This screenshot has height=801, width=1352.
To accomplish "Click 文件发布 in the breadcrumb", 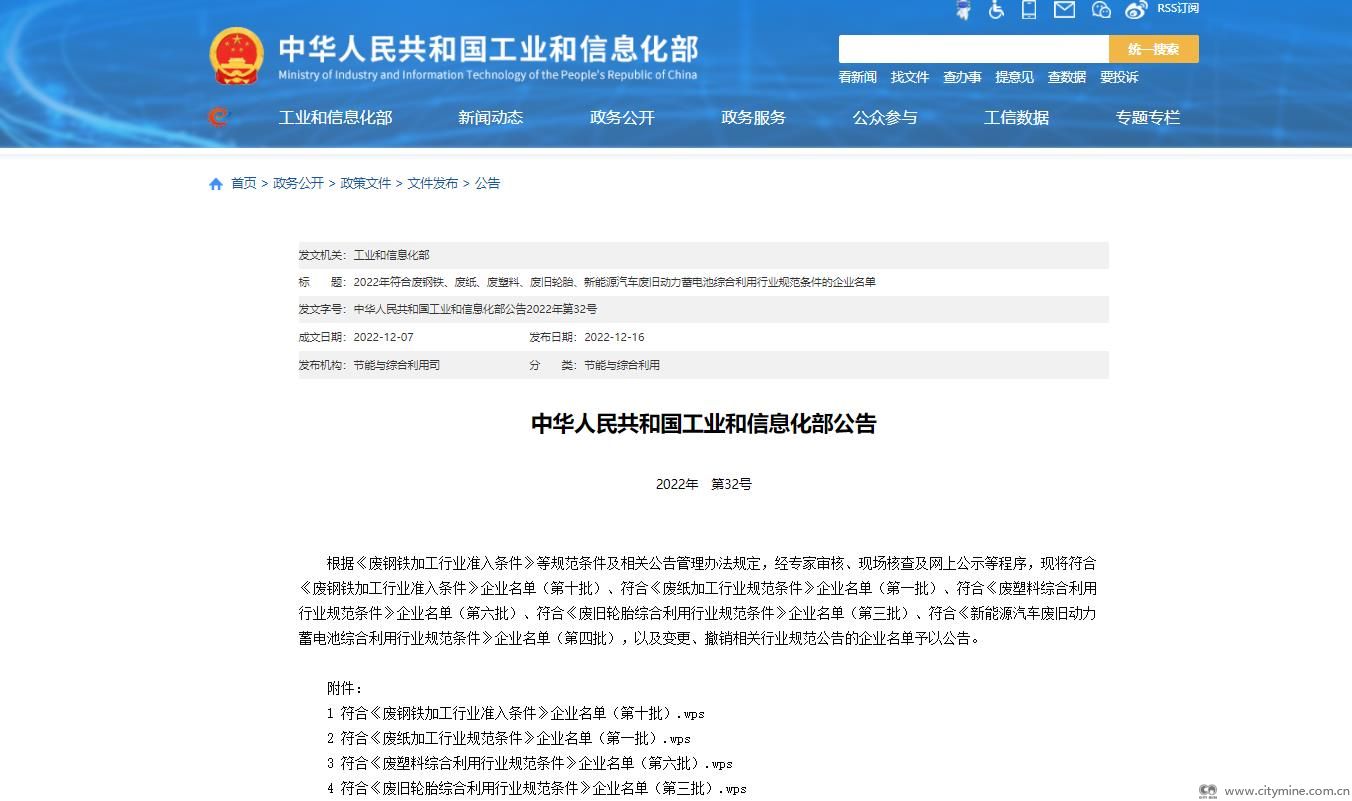I will (433, 183).
